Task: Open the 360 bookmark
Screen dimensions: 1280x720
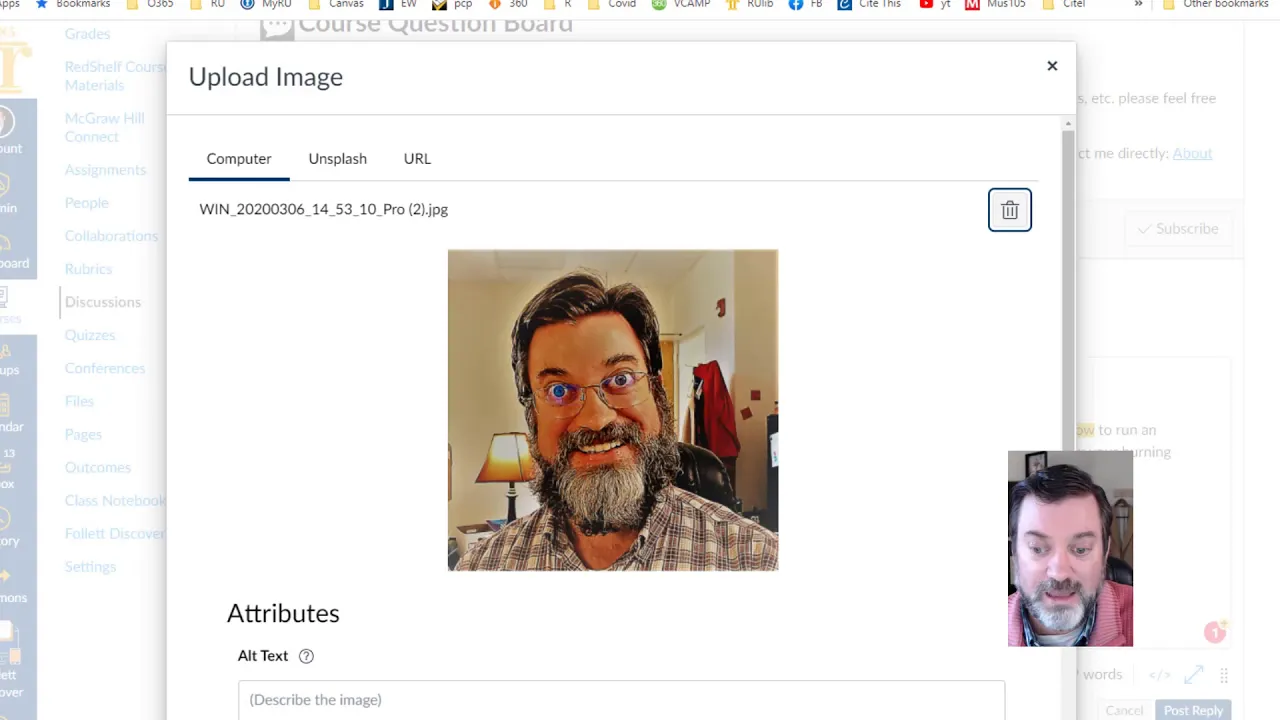Action: [x=508, y=4]
